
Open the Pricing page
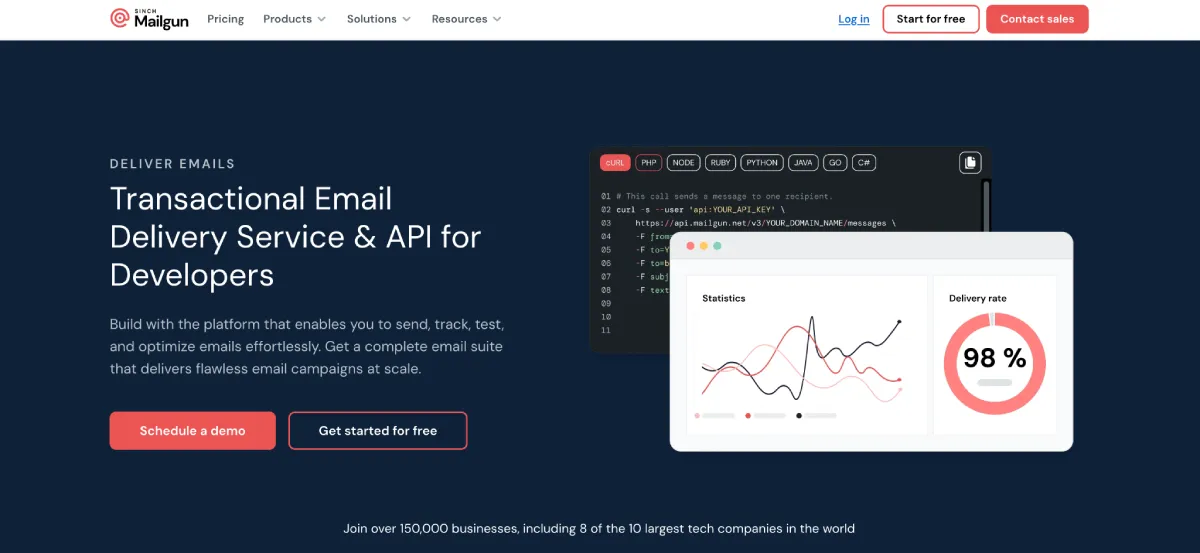[226, 19]
